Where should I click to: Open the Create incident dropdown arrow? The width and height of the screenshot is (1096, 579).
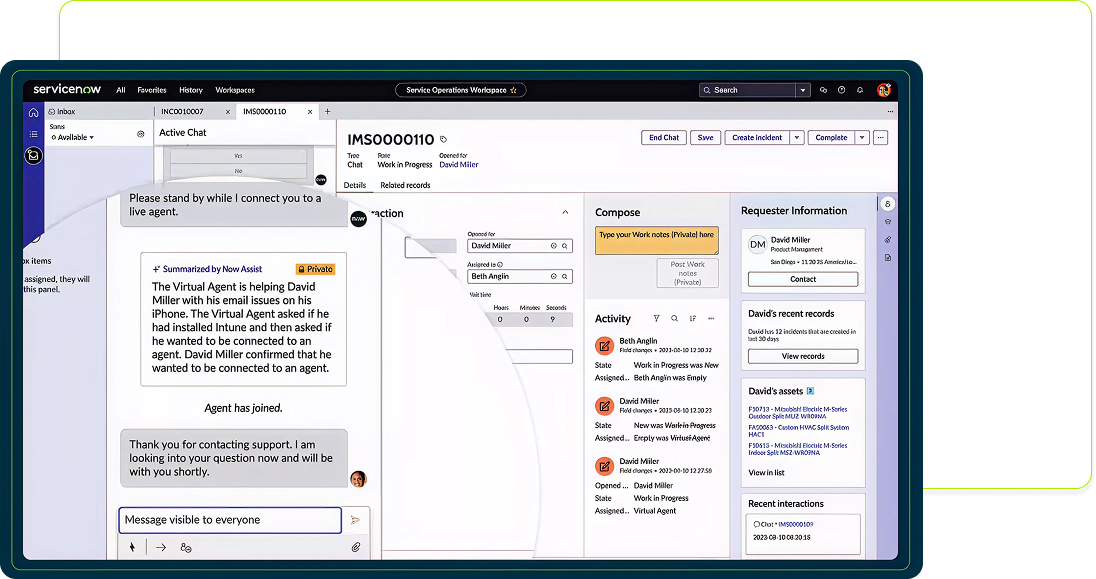796,138
